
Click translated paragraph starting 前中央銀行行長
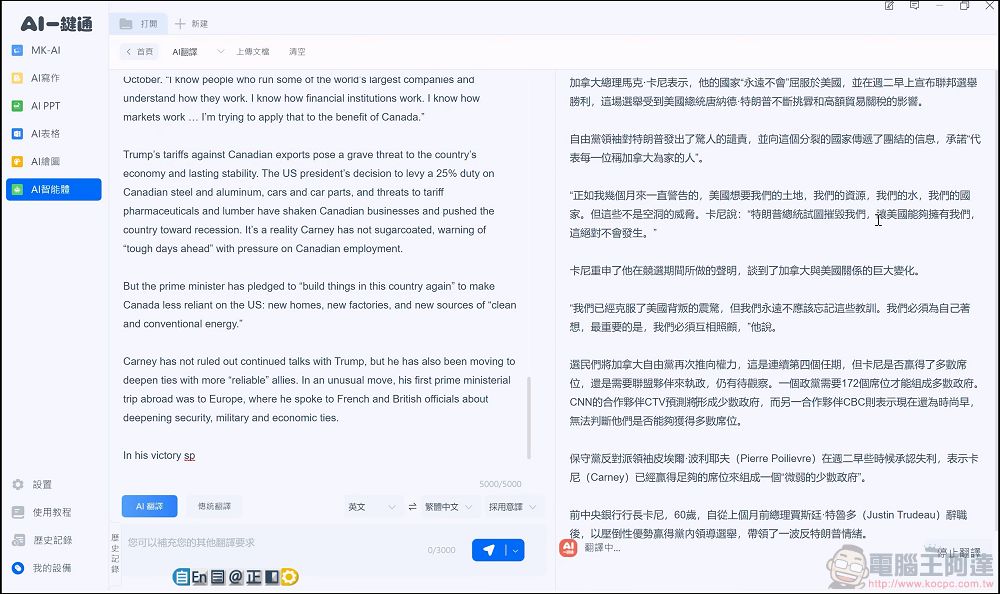(768, 524)
